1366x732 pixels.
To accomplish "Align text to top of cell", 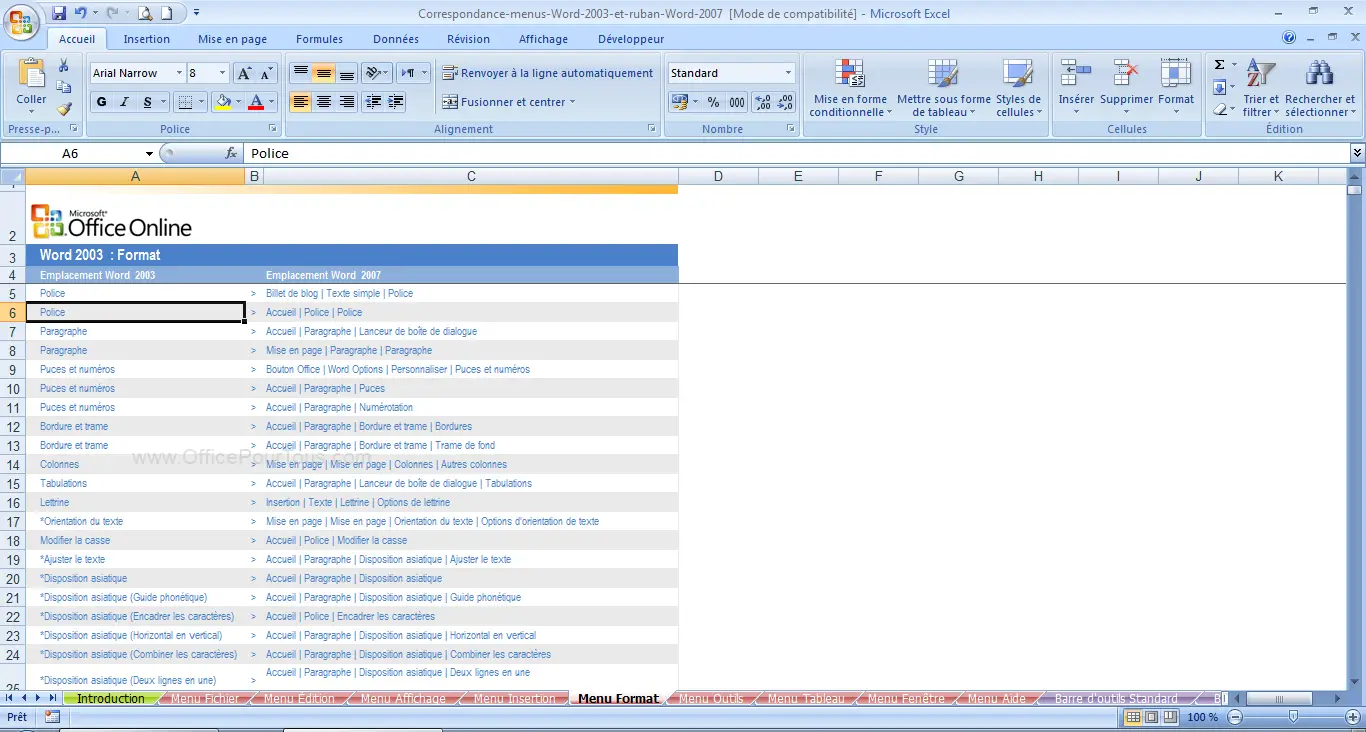I will tap(300, 73).
